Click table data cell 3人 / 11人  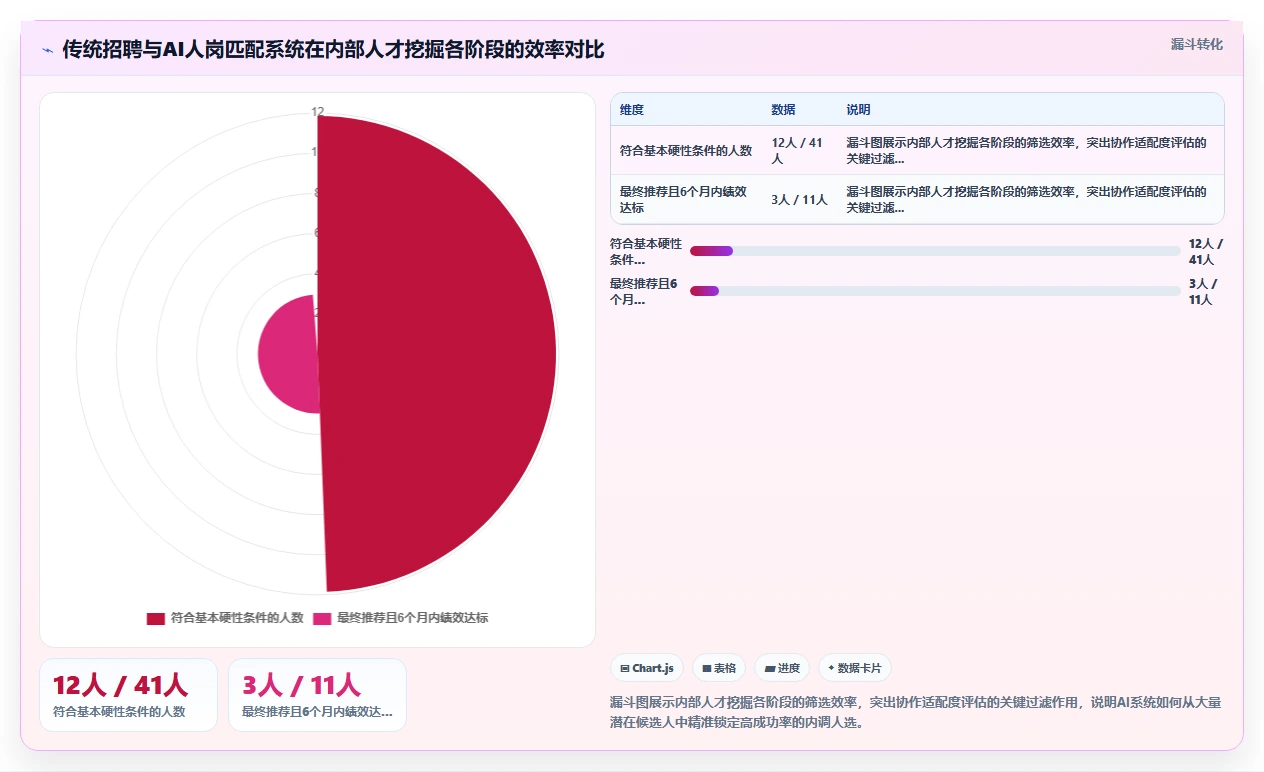click(799, 200)
